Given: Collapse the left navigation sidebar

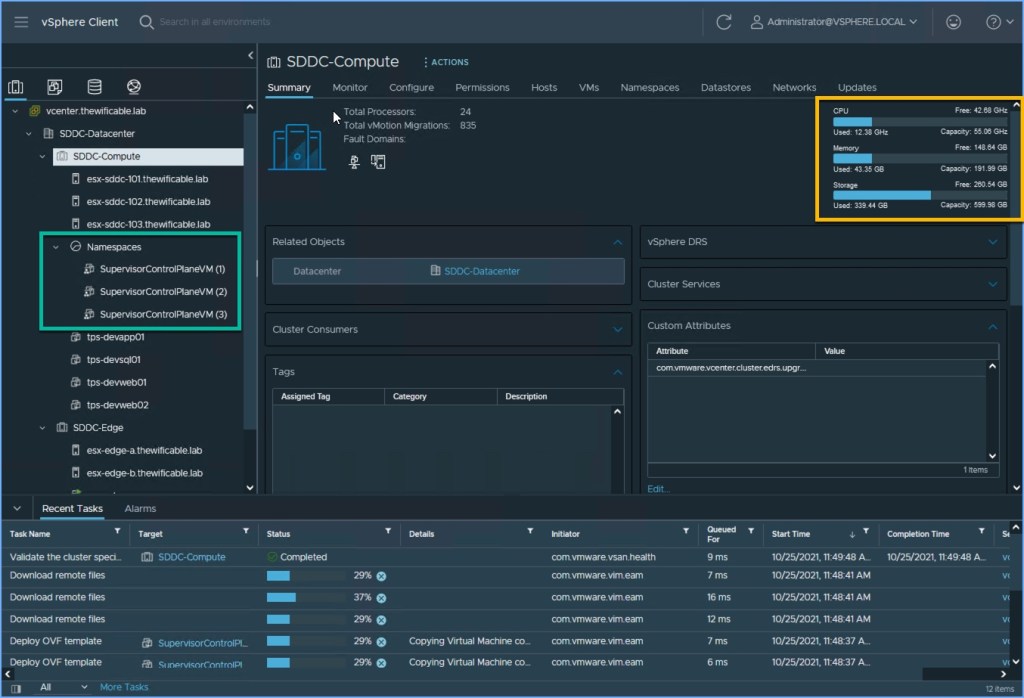Looking at the screenshot, I should pyautogui.click(x=250, y=55).
